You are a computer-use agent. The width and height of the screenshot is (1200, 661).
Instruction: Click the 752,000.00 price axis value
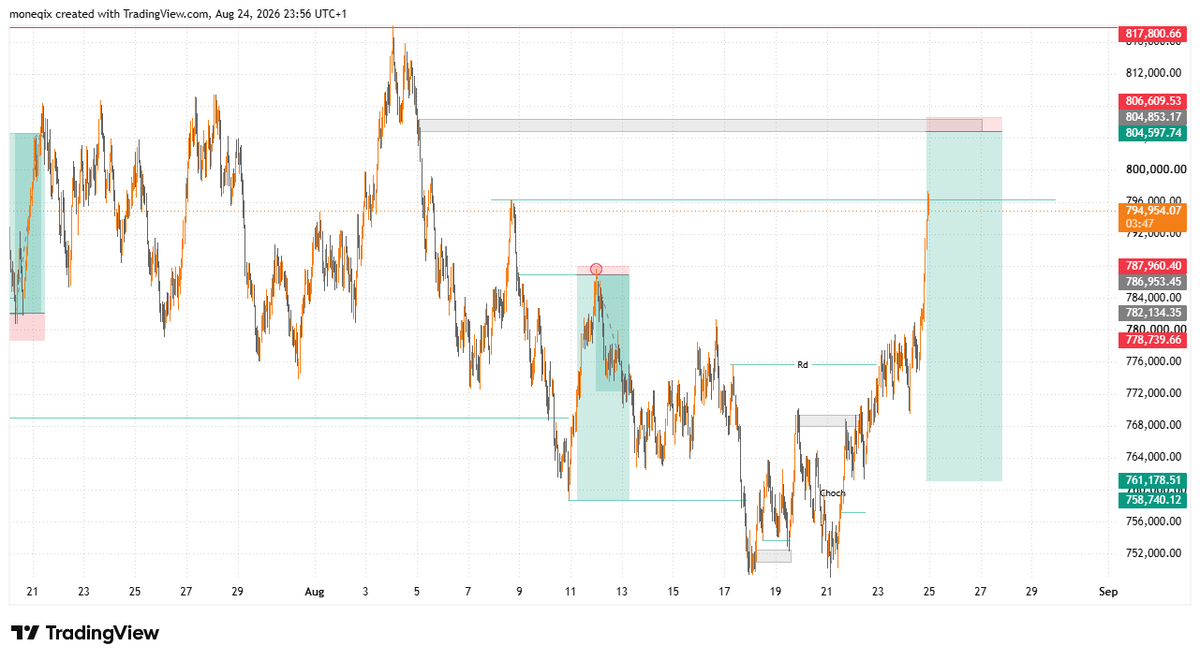(x=1156, y=553)
